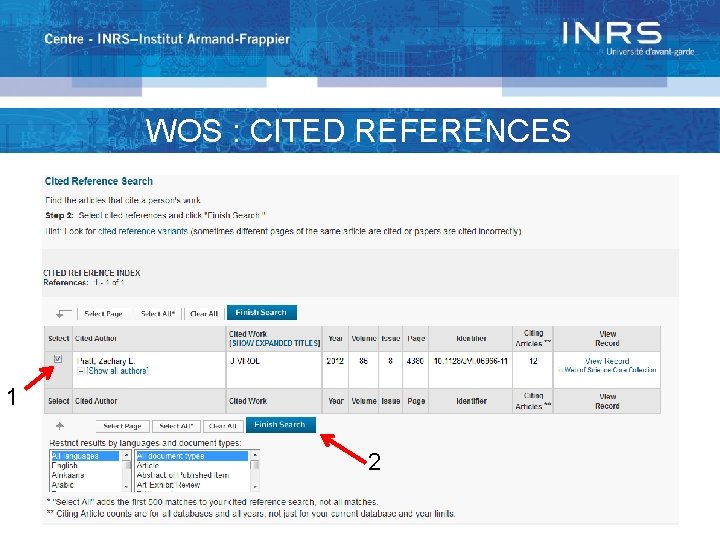Click the Cited Reference Search heading
The height and width of the screenshot is (540, 720).
(x=99, y=181)
